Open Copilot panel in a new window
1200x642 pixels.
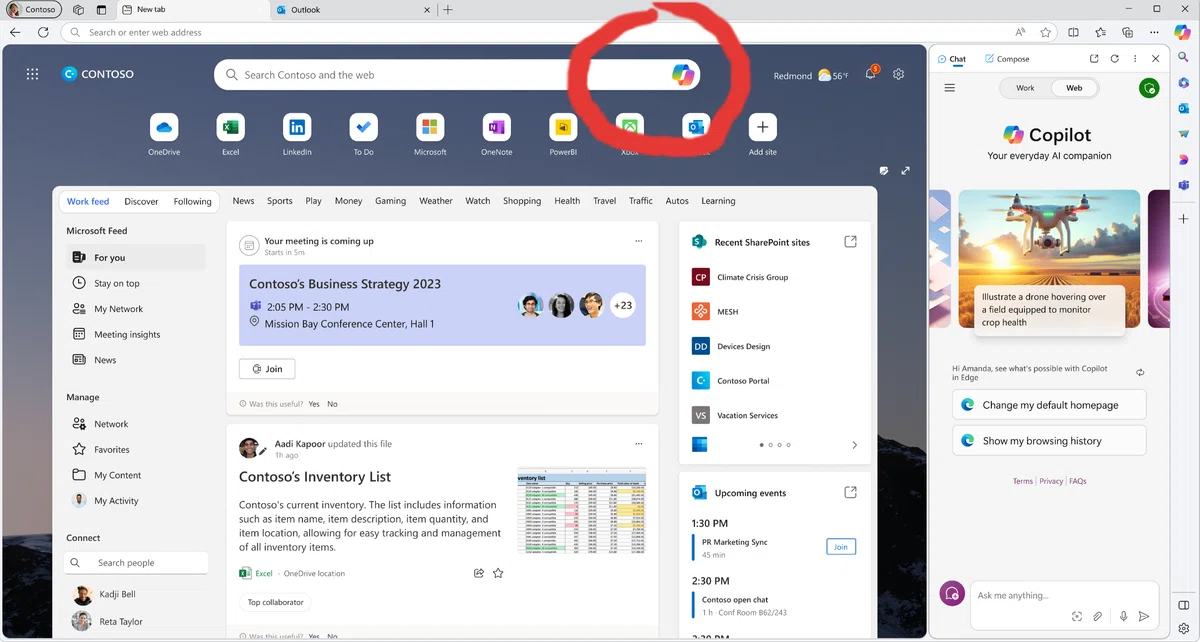[x=1094, y=59]
